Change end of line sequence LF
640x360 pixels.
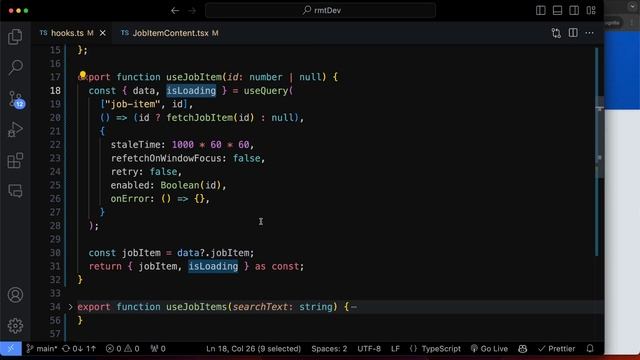coord(395,349)
